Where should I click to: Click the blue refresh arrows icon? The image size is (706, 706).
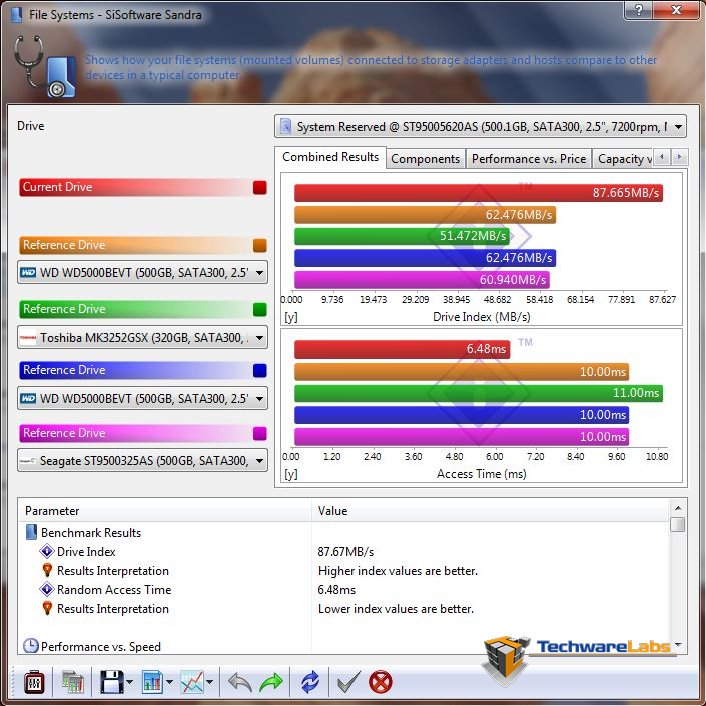[310, 683]
